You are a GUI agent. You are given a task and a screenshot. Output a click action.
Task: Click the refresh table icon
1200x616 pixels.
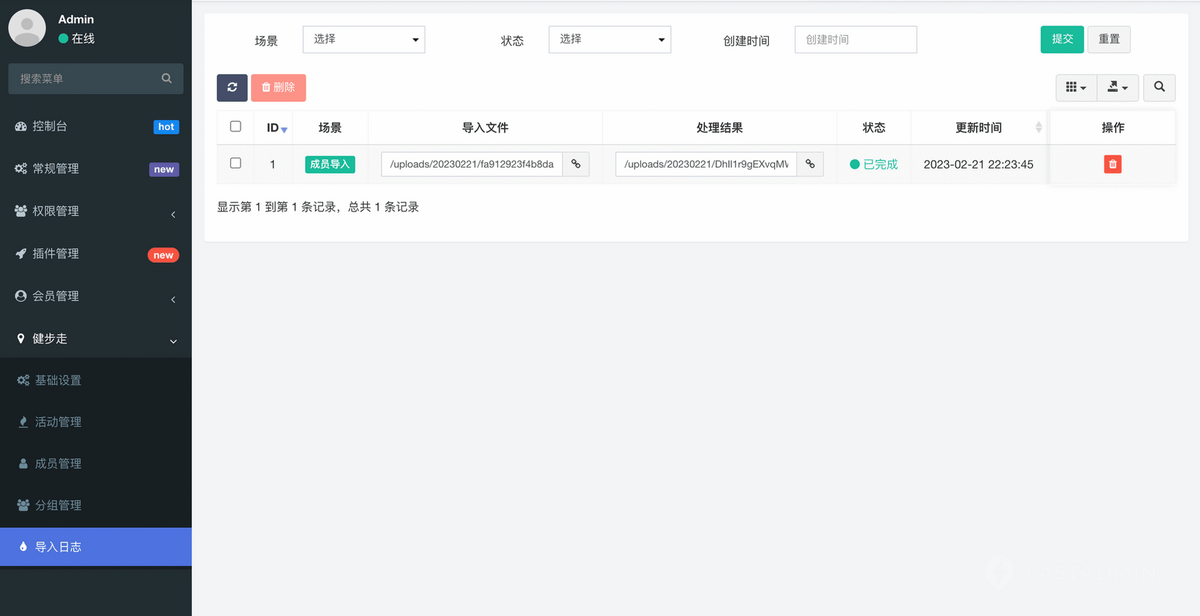point(231,88)
